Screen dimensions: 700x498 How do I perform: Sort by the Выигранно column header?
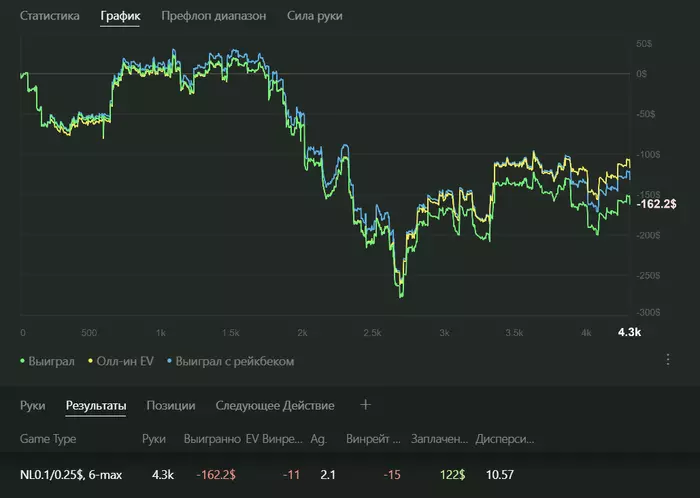coord(212,439)
